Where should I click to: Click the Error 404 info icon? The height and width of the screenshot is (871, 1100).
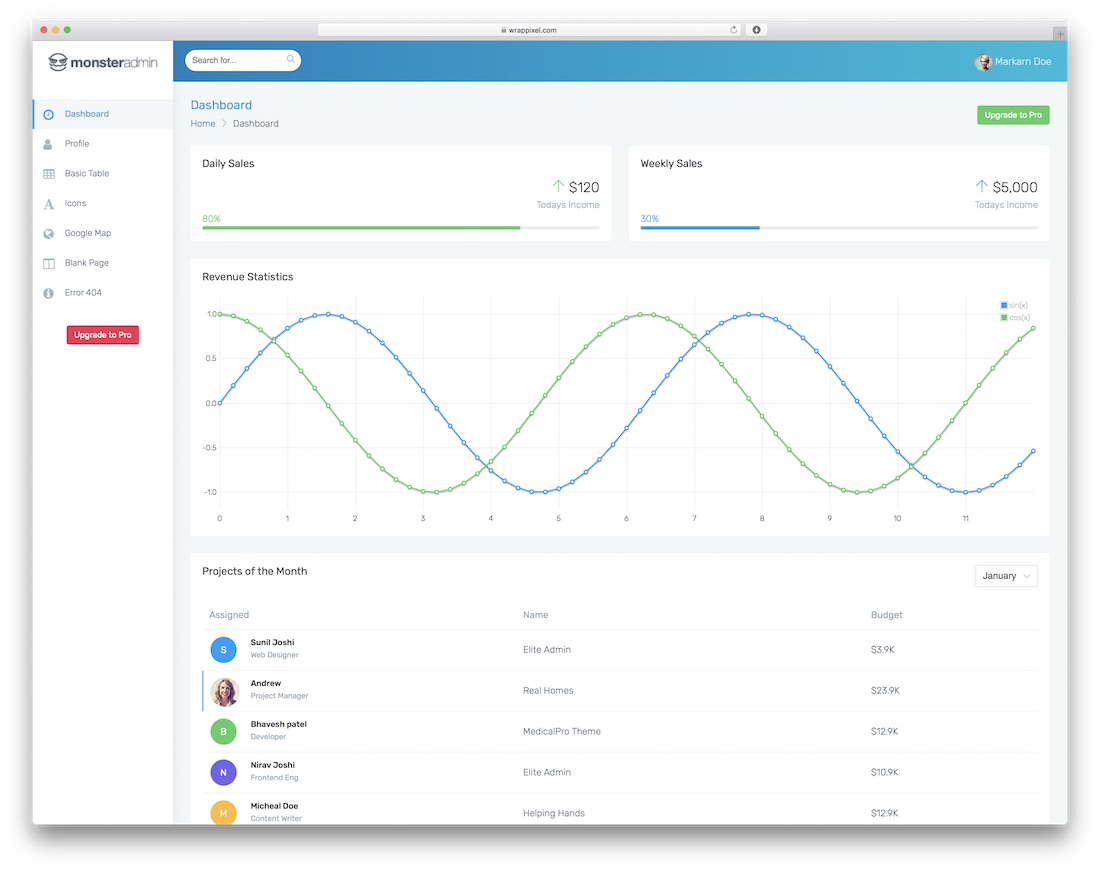pos(48,293)
